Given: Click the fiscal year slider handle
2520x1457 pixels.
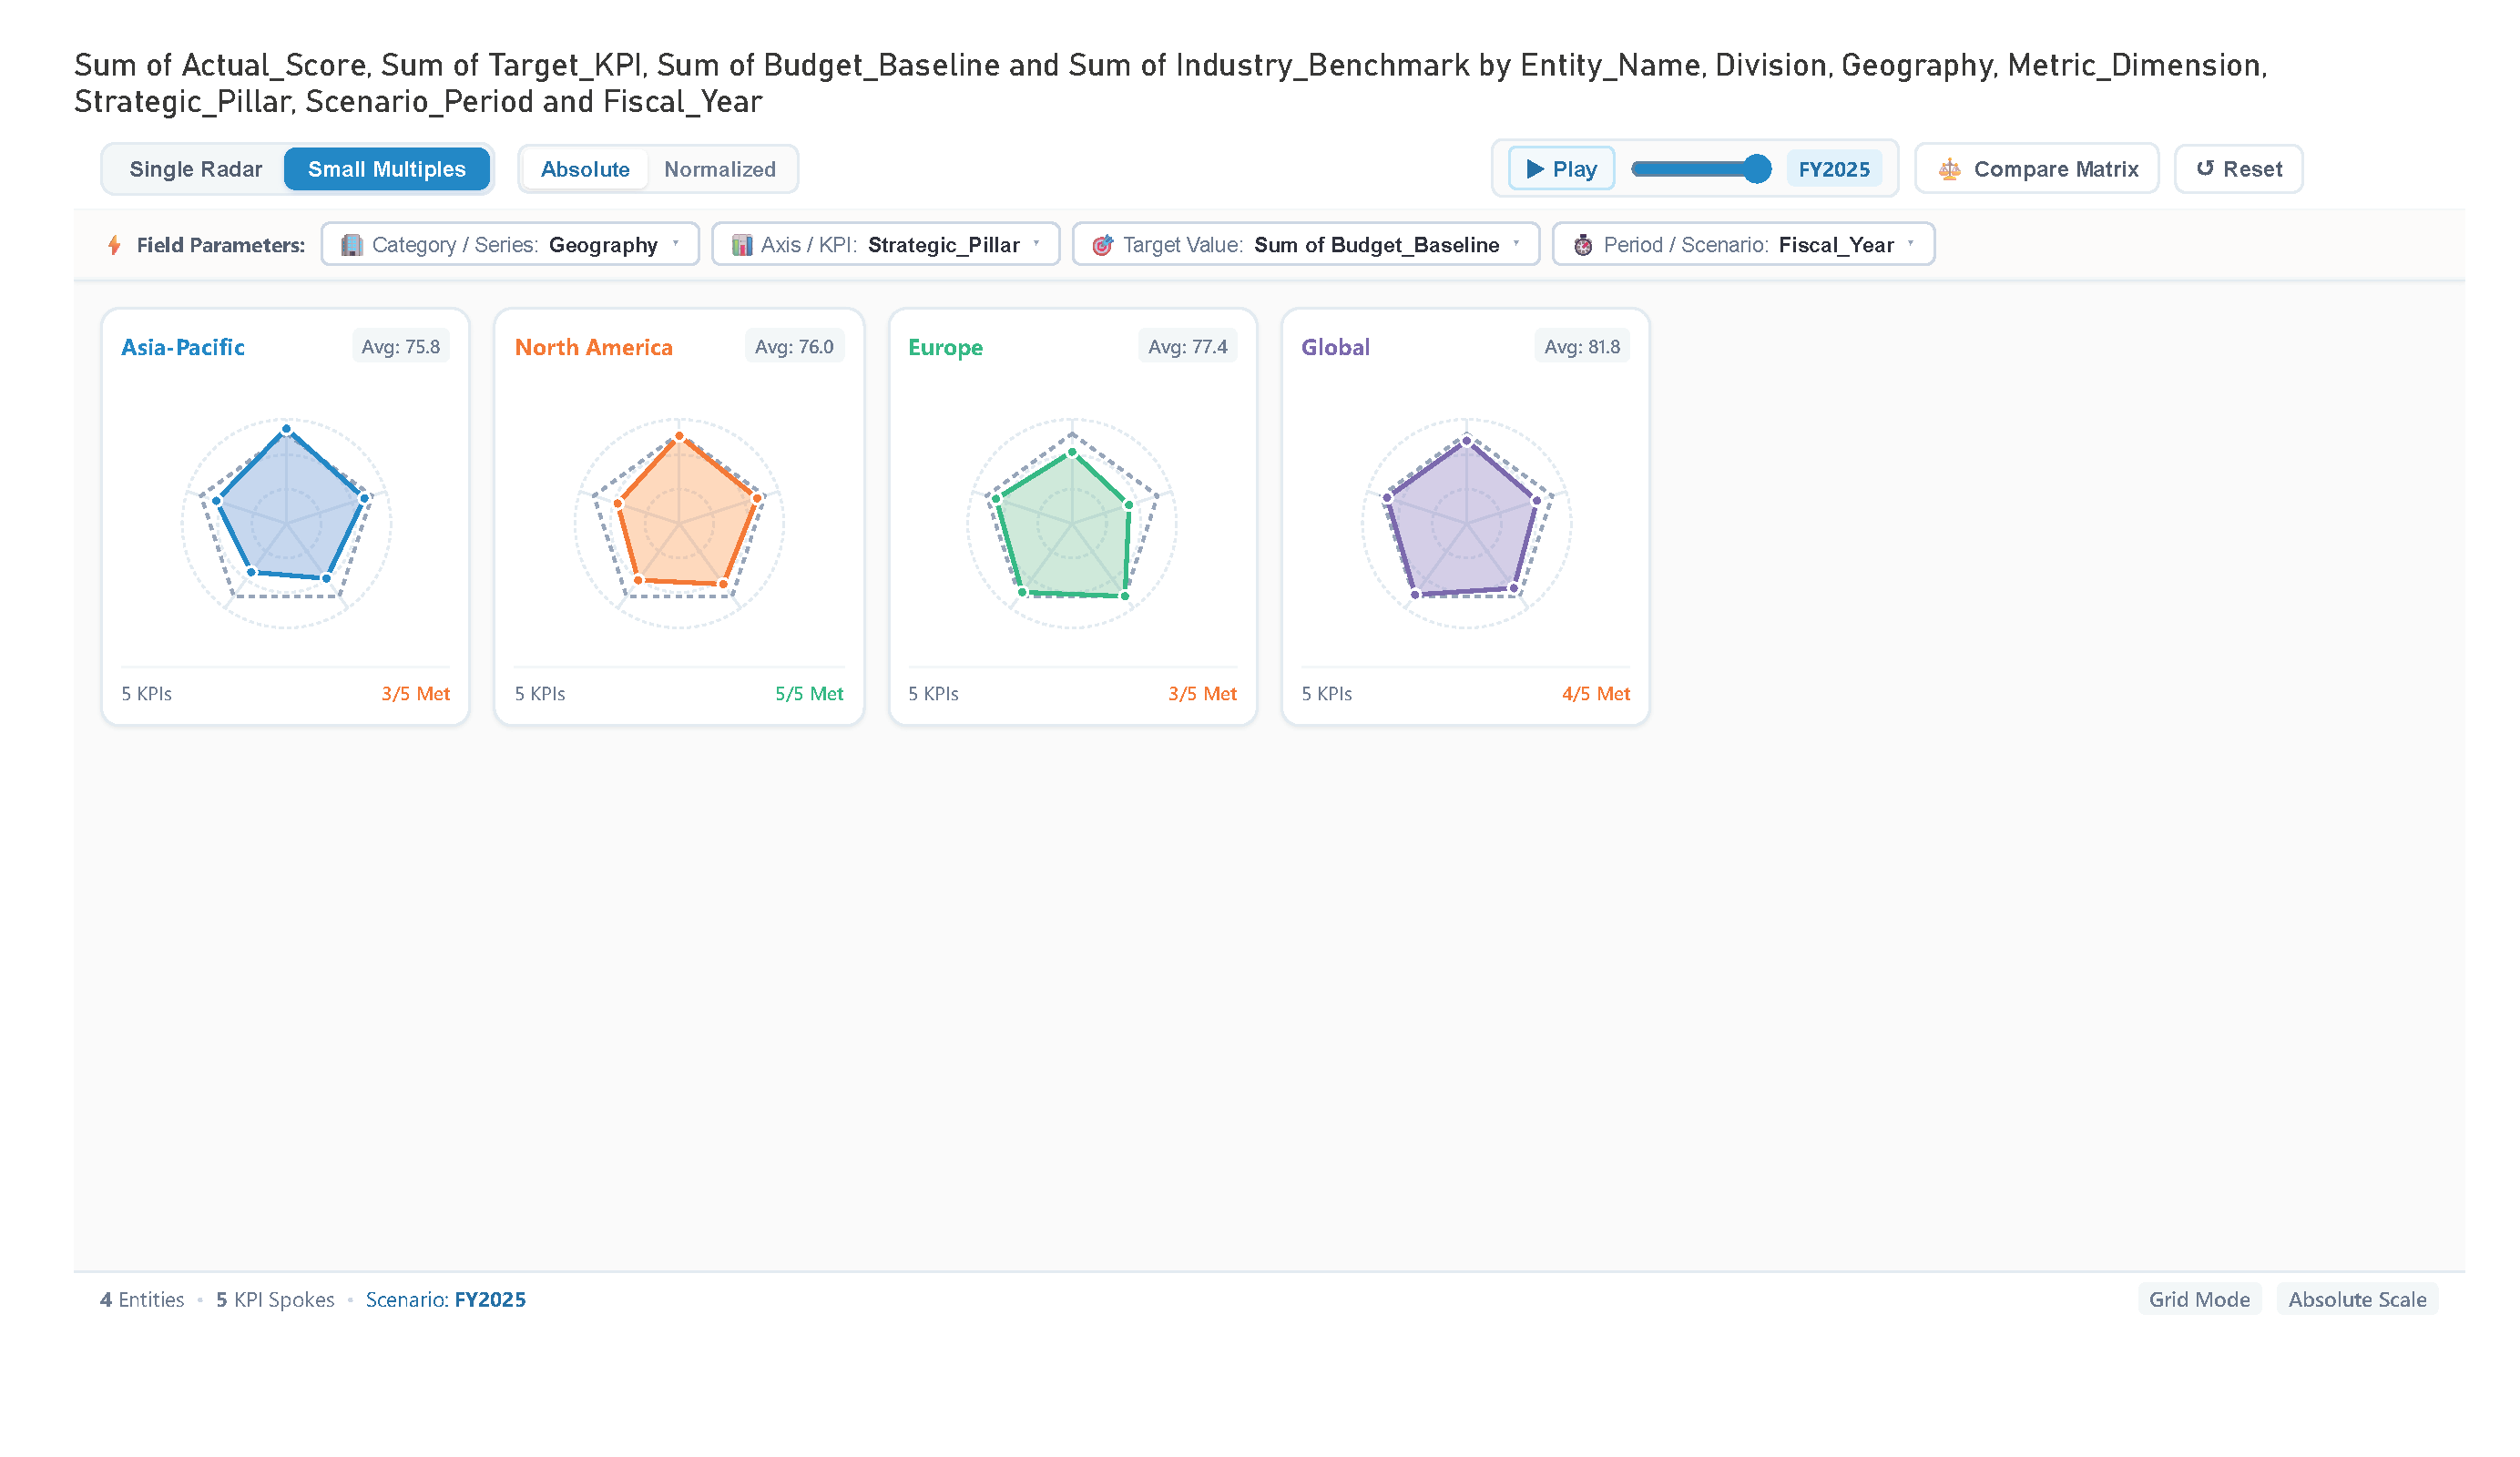Looking at the screenshot, I should coord(1756,169).
